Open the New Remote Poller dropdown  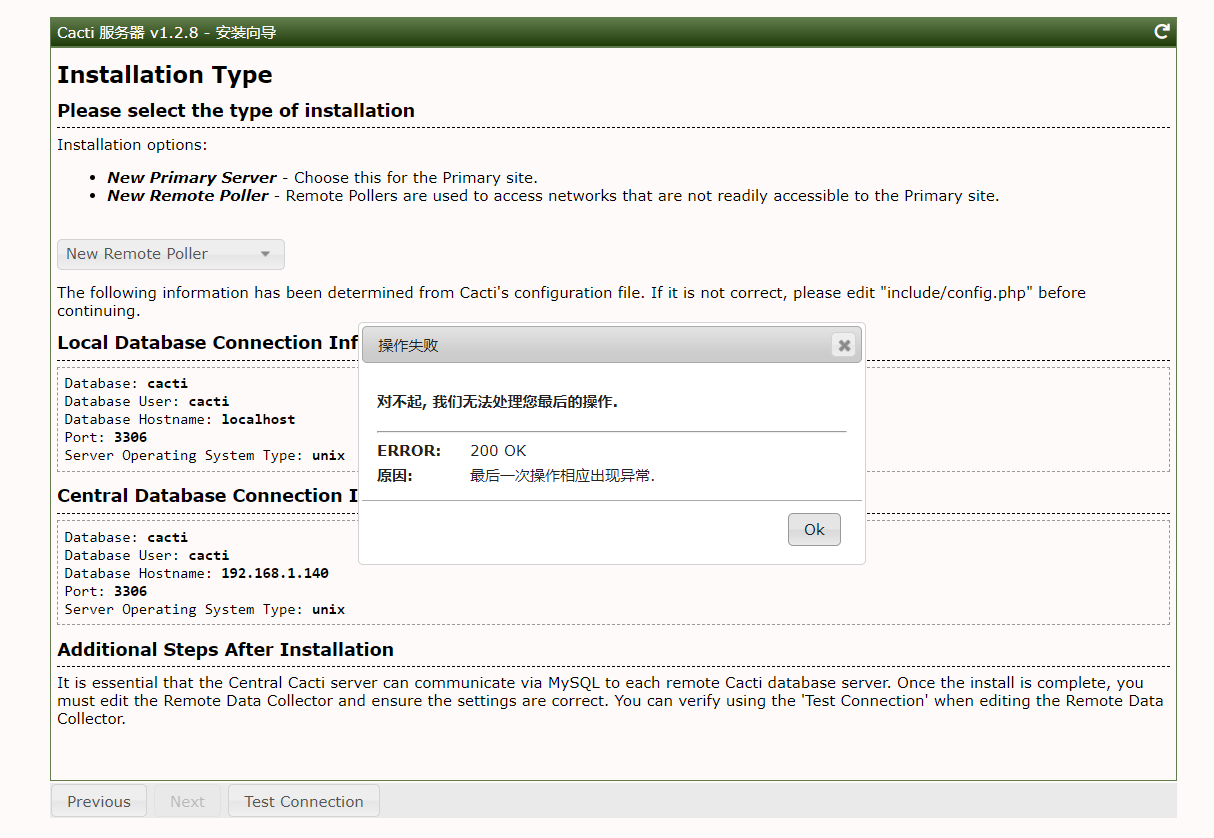tap(171, 254)
